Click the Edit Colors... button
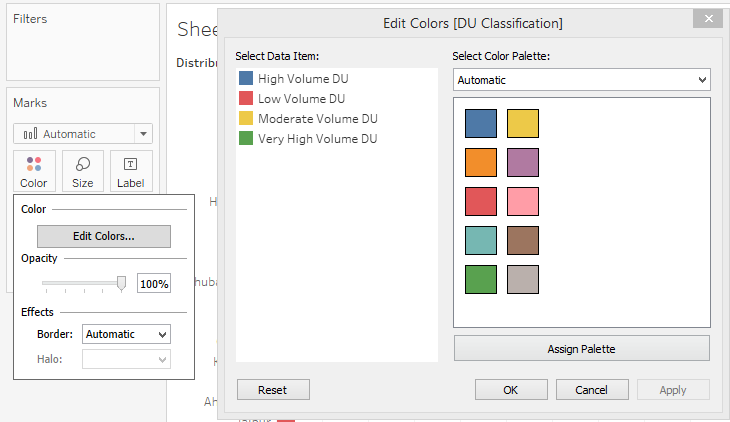This screenshot has height=422, width=730. pyautogui.click(x=104, y=236)
